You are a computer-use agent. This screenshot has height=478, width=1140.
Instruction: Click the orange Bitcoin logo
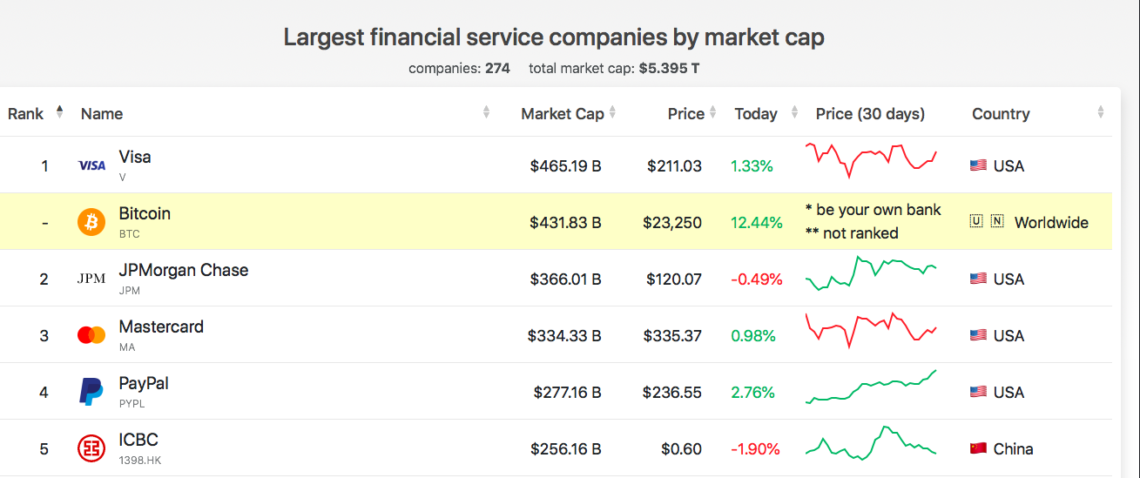pyautogui.click(x=91, y=222)
